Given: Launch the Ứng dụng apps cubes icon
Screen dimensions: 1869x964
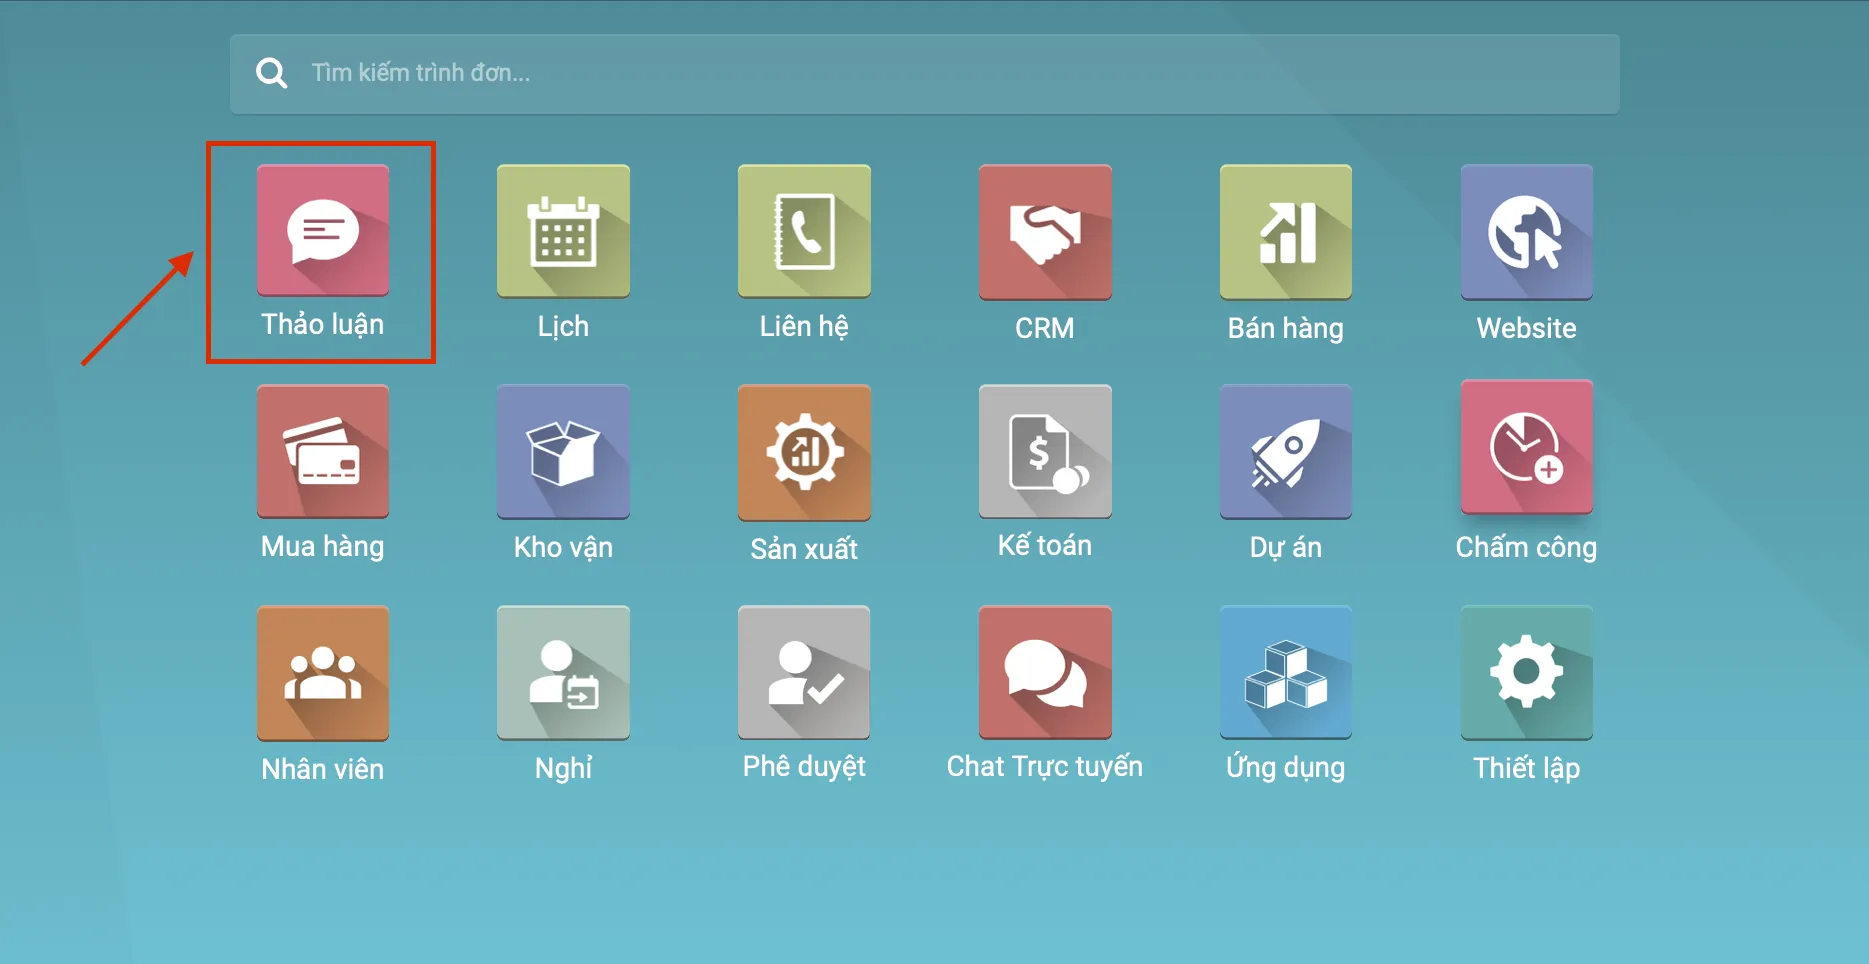Looking at the screenshot, I should click(1286, 672).
